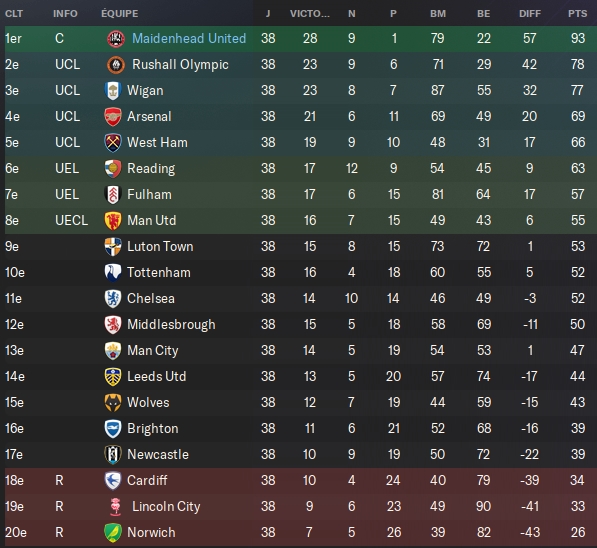The width and height of the screenshot is (597, 548).
Task: Click the Leeds Utd shield badge
Action: coord(113,377)
